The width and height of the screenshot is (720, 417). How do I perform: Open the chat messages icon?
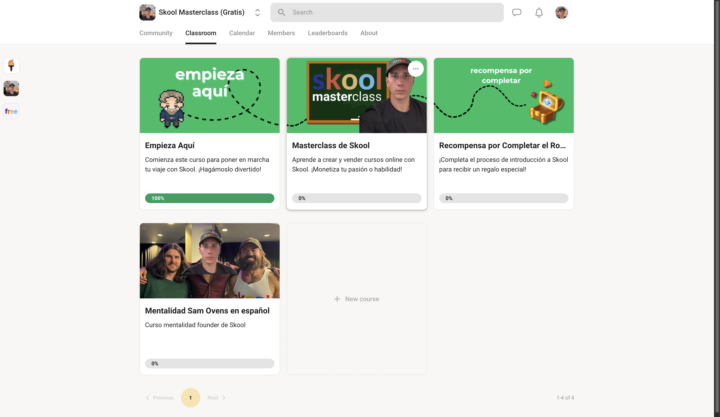coord(517,12)
